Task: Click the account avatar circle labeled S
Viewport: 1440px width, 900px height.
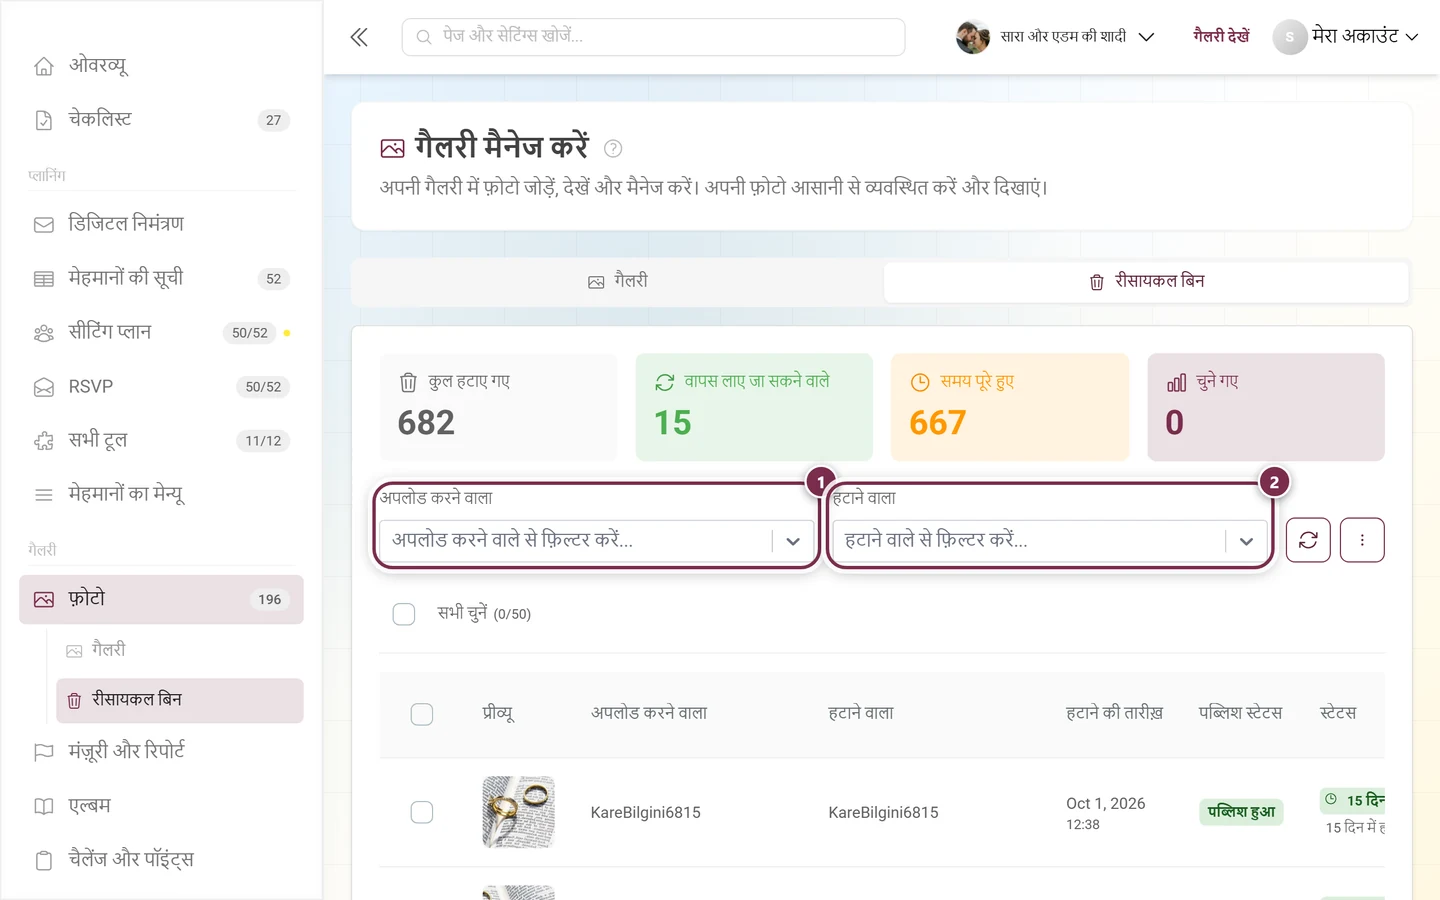Action: [x=1290, y=37]
